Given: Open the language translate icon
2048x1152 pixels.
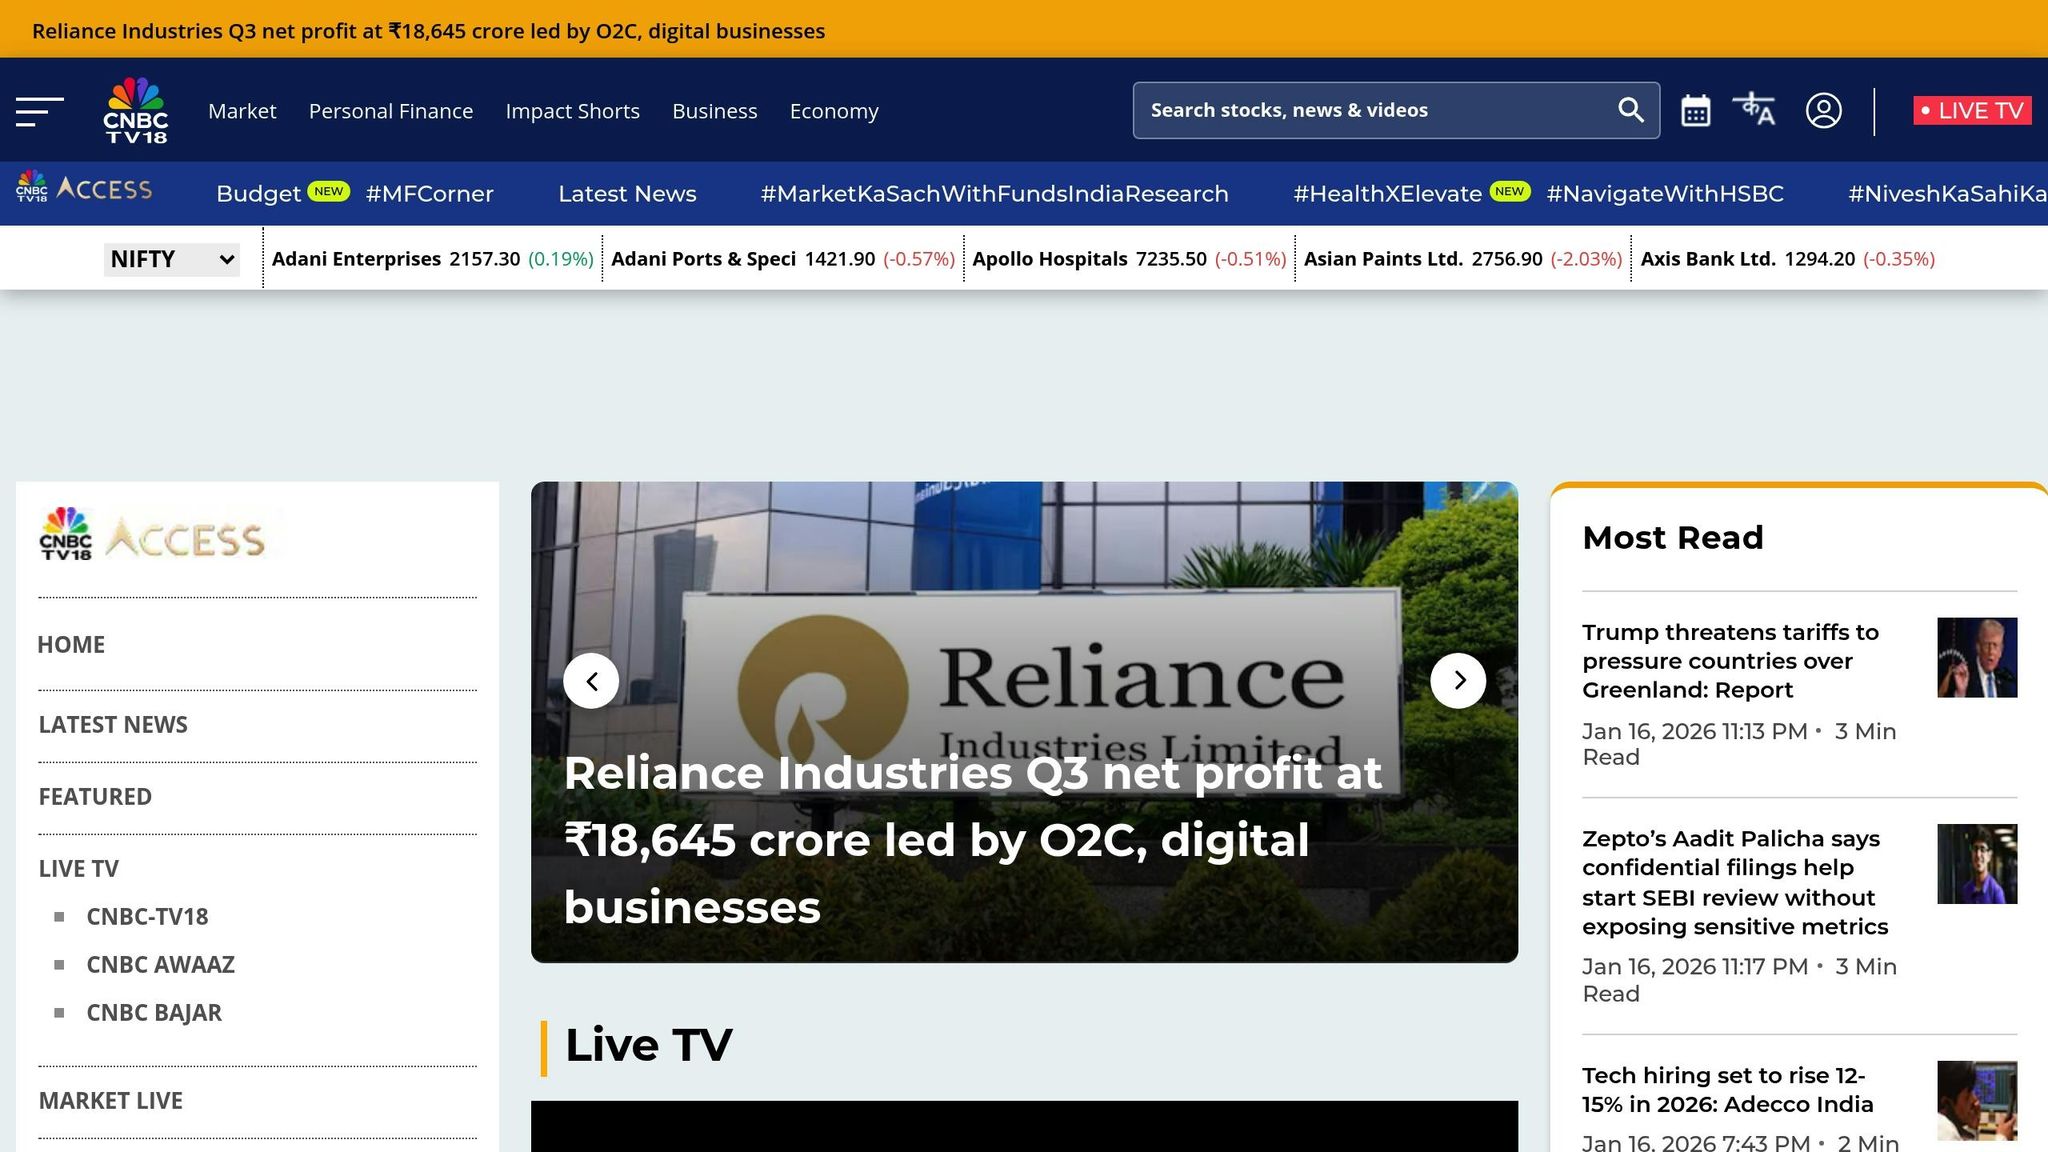Looking at the screenshot, I should pyautogui.click(x=1755, y=110).
